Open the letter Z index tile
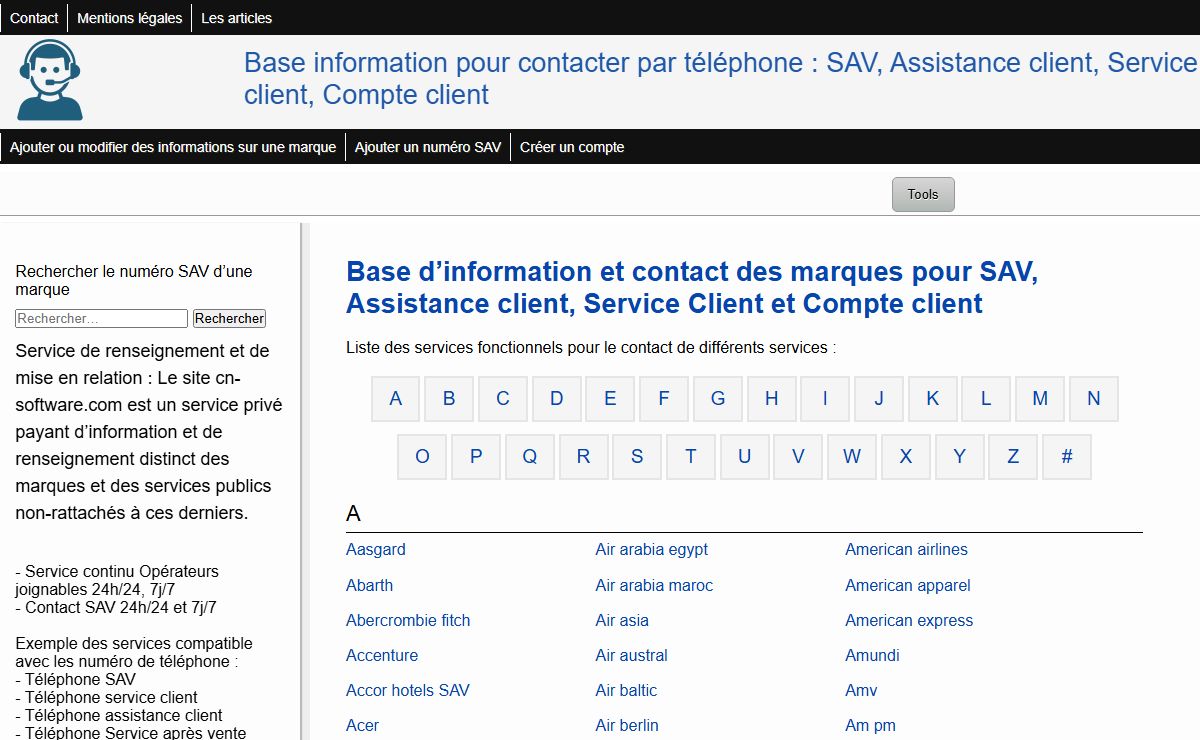 pos(1013,457)
